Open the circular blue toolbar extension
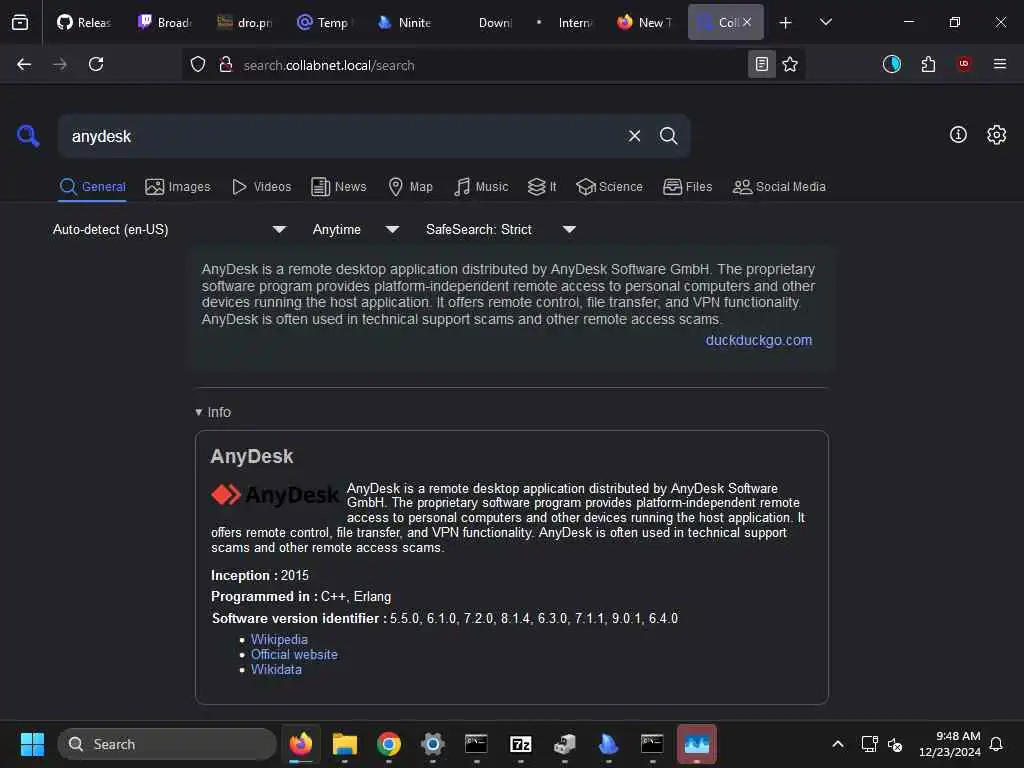The image size is (1024, 768). click(891, 64)
